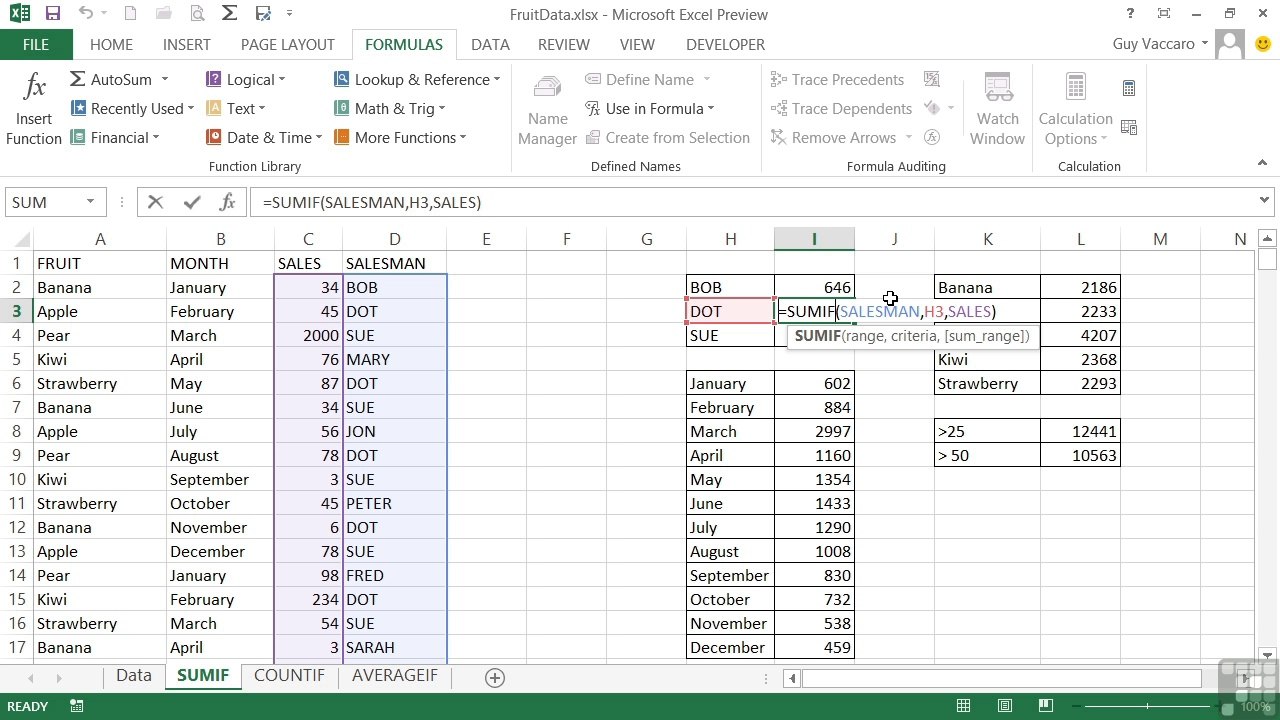Open the Financial functions dropdown
Viewport: 1280px width, 720px height.
click(x=115, y=137)
